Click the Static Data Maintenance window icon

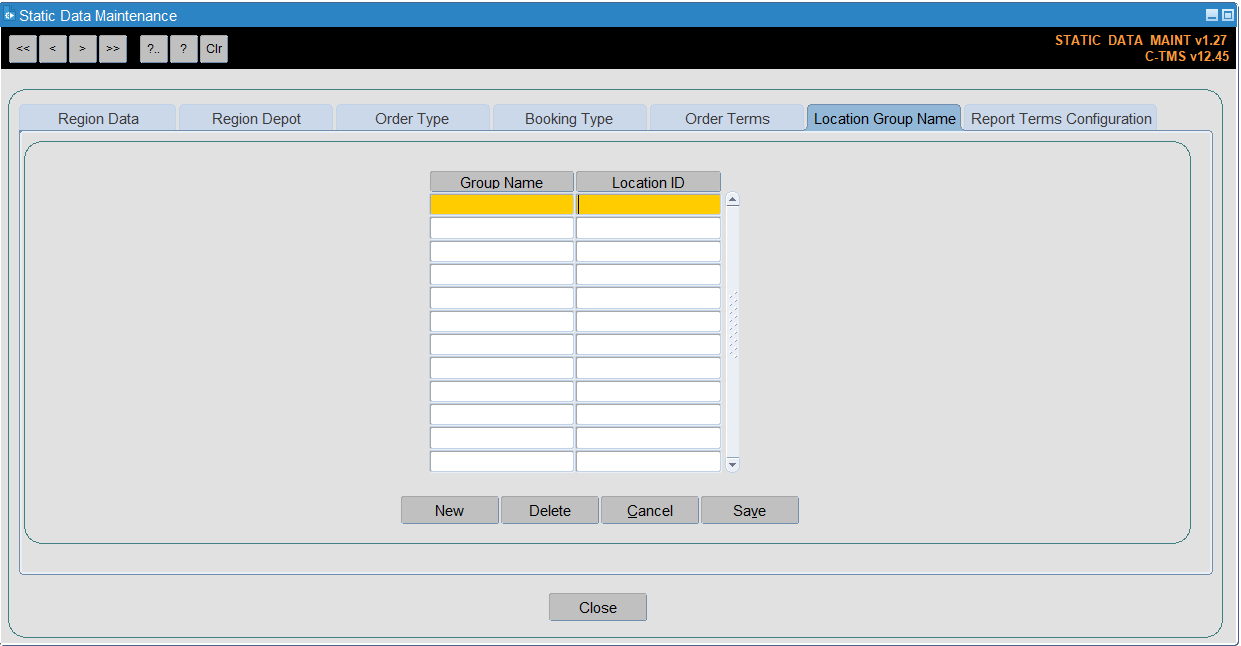pyautogui.click(x=10, y=16)
